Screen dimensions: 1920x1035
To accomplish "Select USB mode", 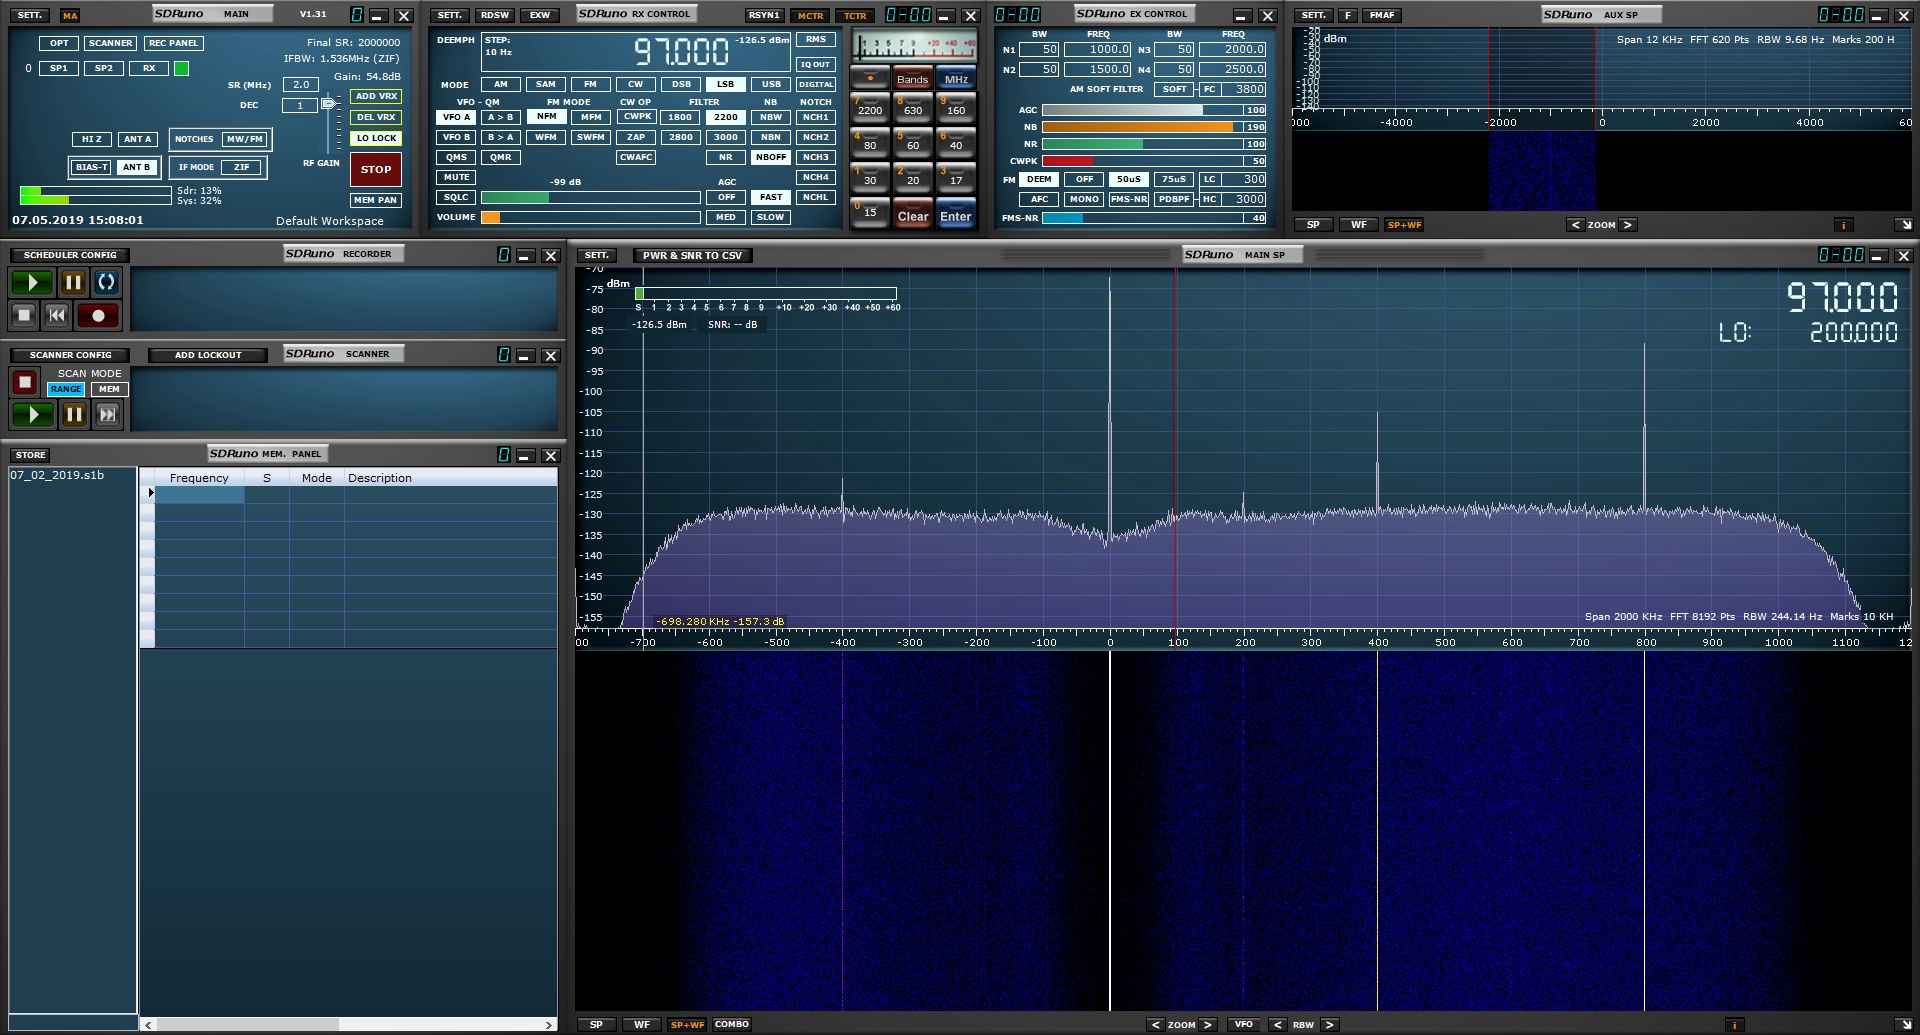I will point(771,84).
